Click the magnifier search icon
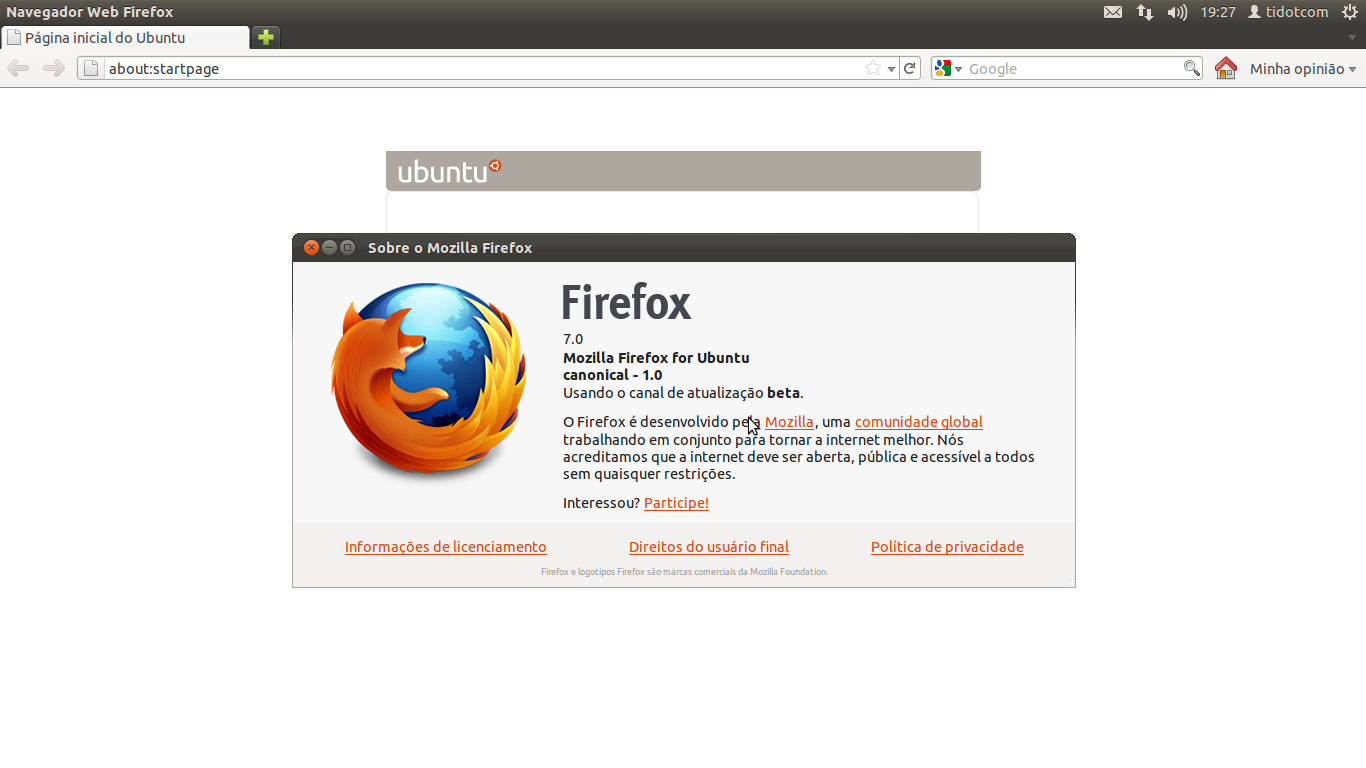 point(1191,68)
